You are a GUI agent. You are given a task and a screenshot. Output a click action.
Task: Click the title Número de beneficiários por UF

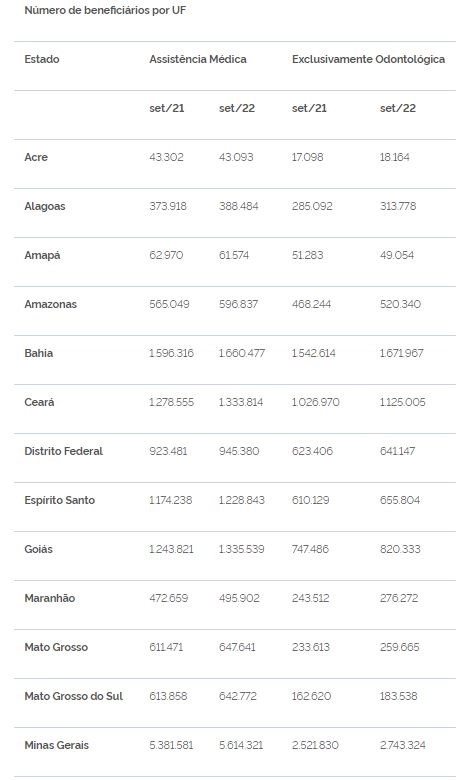[105, 10]
